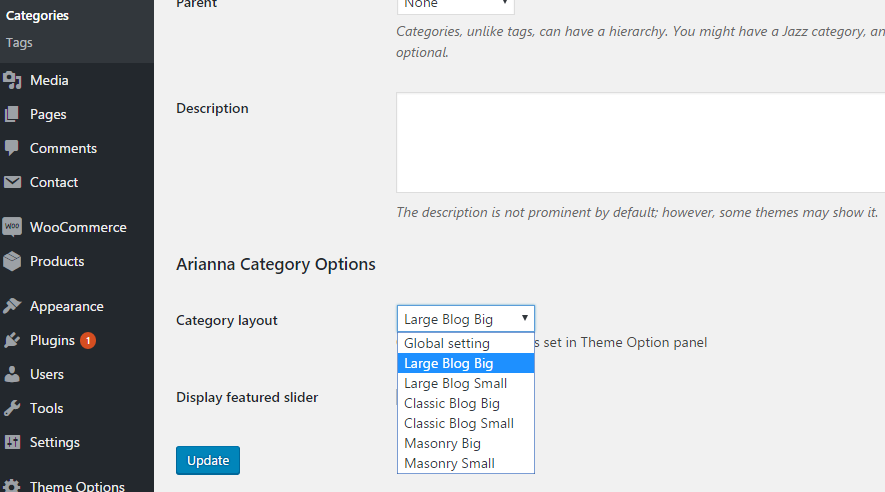Click the Plugins plug icon
The height and width of the screenshot is (492, 885).
point(12,340)
